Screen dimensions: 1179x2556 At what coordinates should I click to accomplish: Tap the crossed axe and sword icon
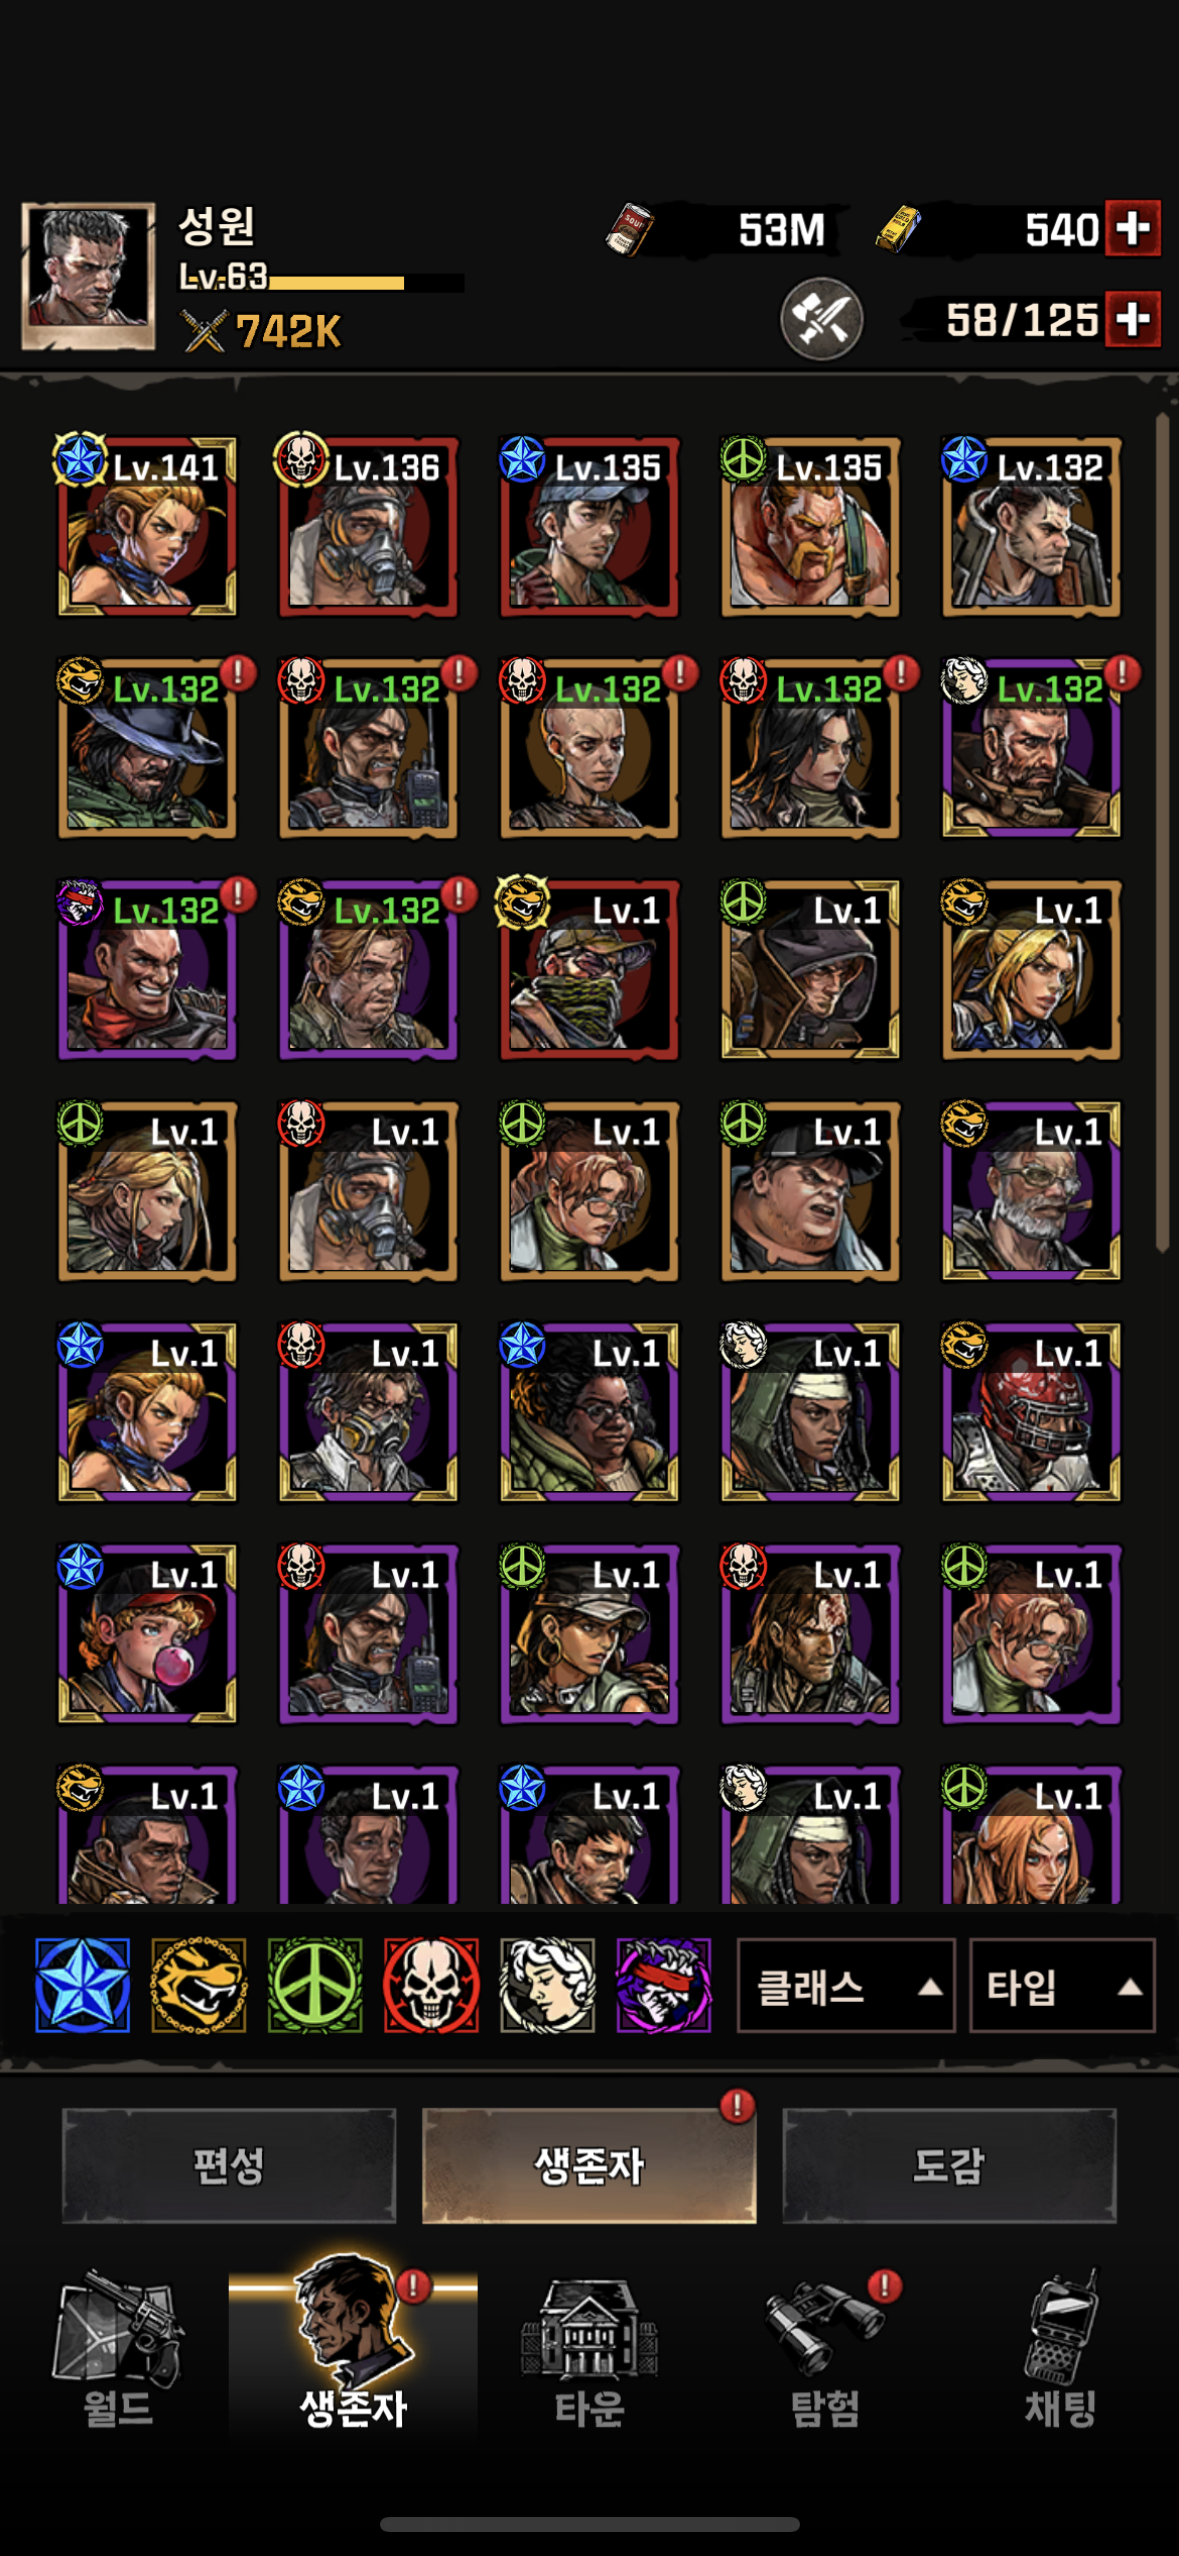[x=822, y=319]
